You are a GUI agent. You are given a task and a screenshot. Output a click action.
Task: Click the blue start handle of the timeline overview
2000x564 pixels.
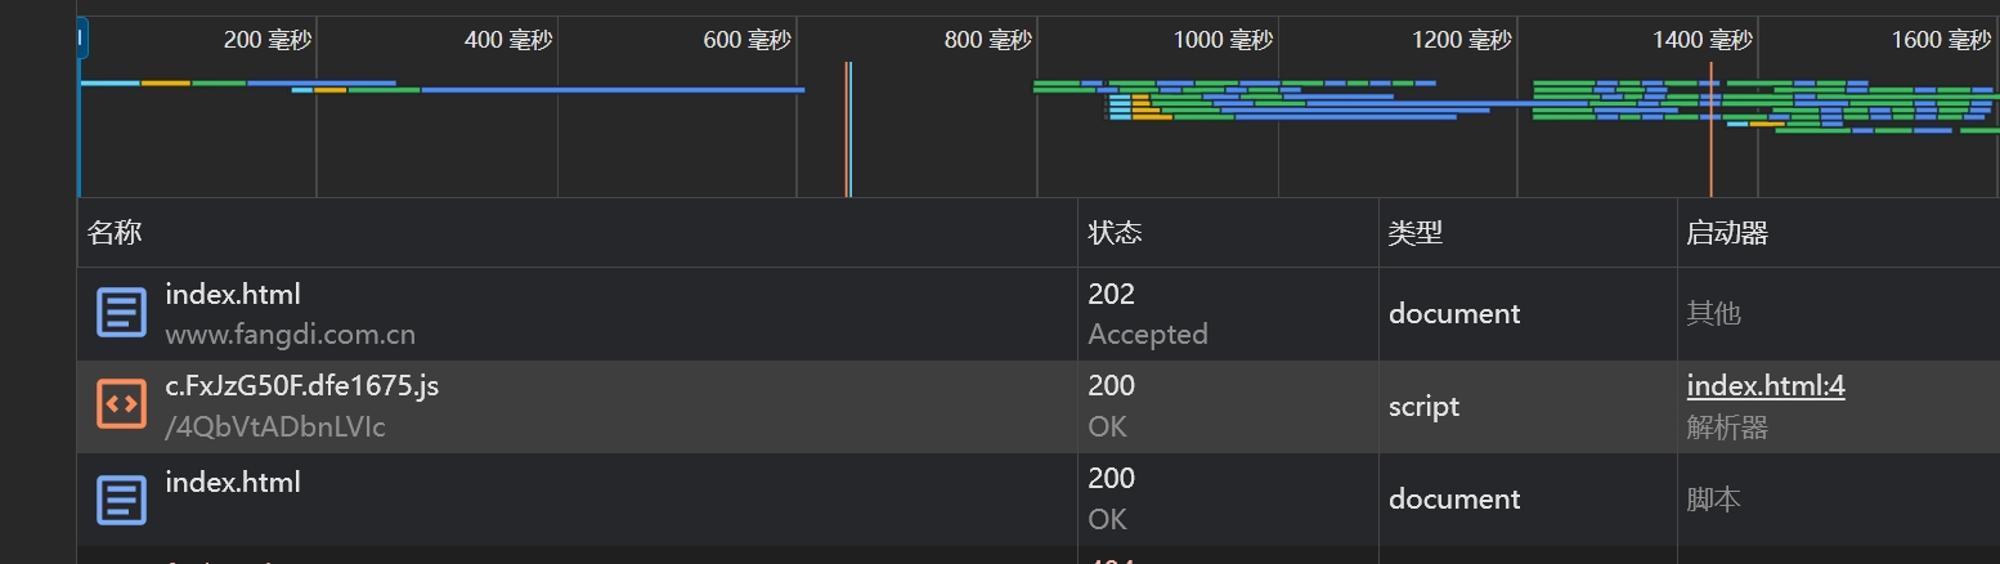pyautogui.click(x=82, y=38)
